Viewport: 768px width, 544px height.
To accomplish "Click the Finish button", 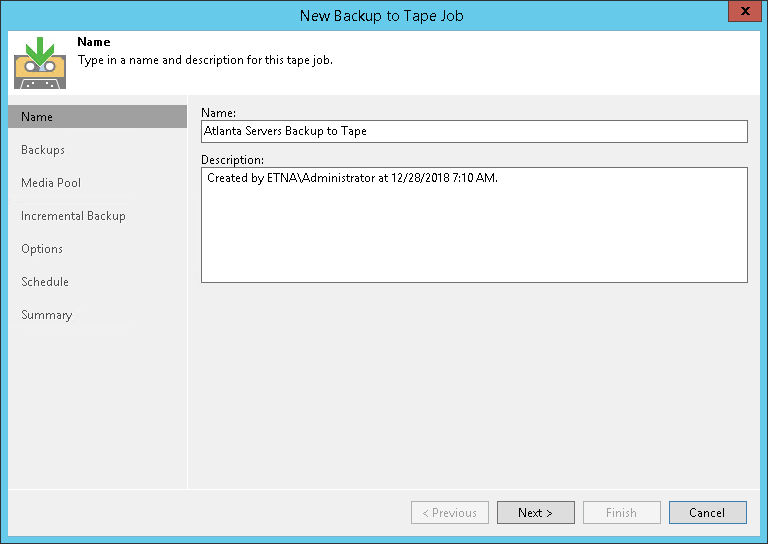I will 621,513.
